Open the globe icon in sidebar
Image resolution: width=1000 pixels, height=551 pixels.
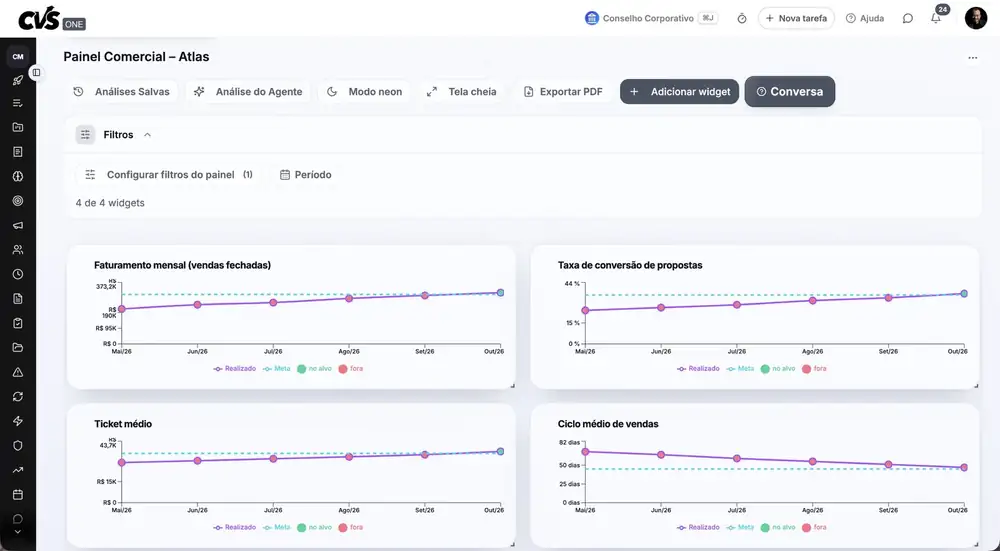pyautogui.click(x=18, y=177)
